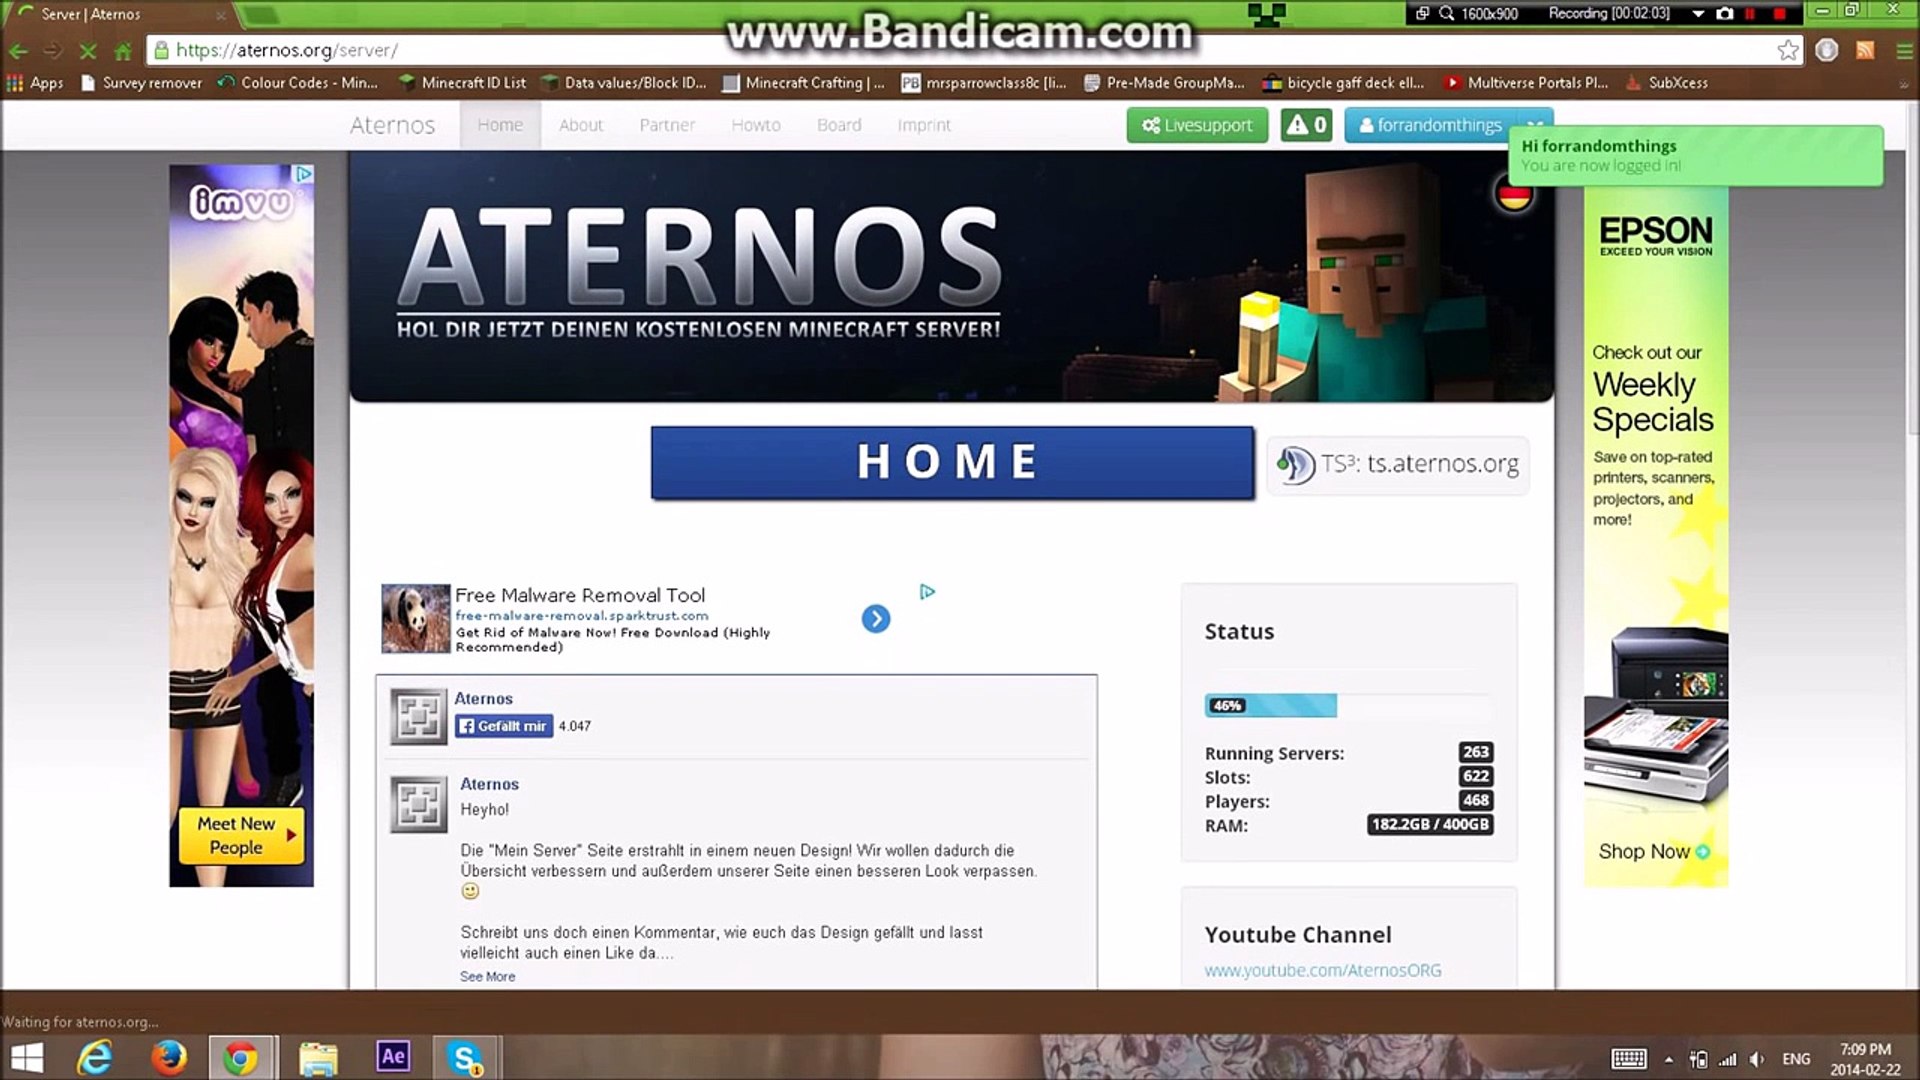
Task: Click the Livesupport button
Action: [x=1197, y=125]
